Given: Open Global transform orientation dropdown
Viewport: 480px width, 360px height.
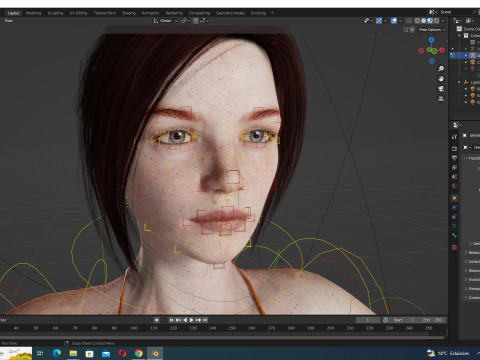Looking at the screenshot, I should [x=165, y=21].
